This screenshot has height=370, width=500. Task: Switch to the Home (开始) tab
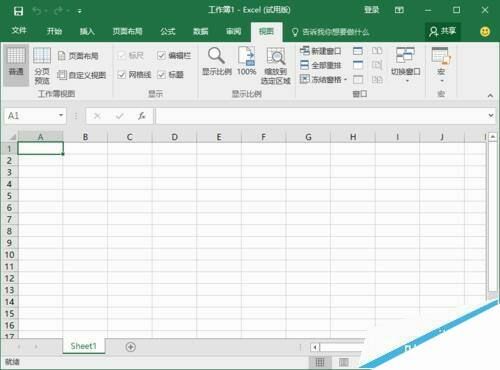click(x=54, y=31)
